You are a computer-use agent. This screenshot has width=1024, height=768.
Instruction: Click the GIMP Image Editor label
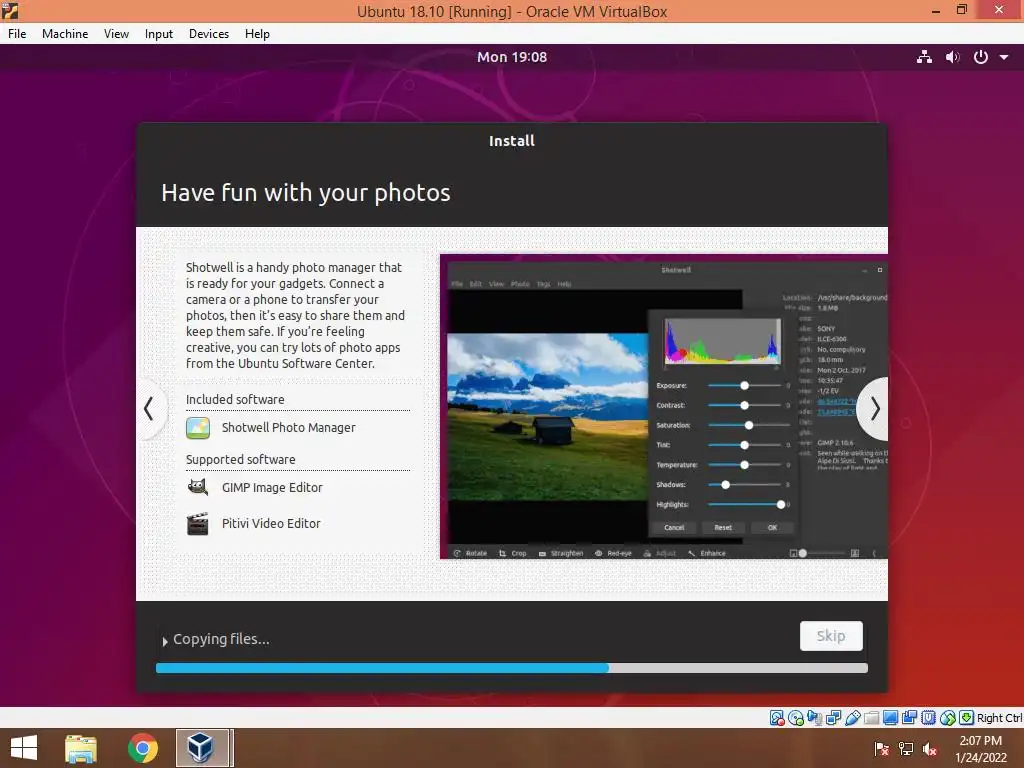pyautogui.click(x=272, y=488)
